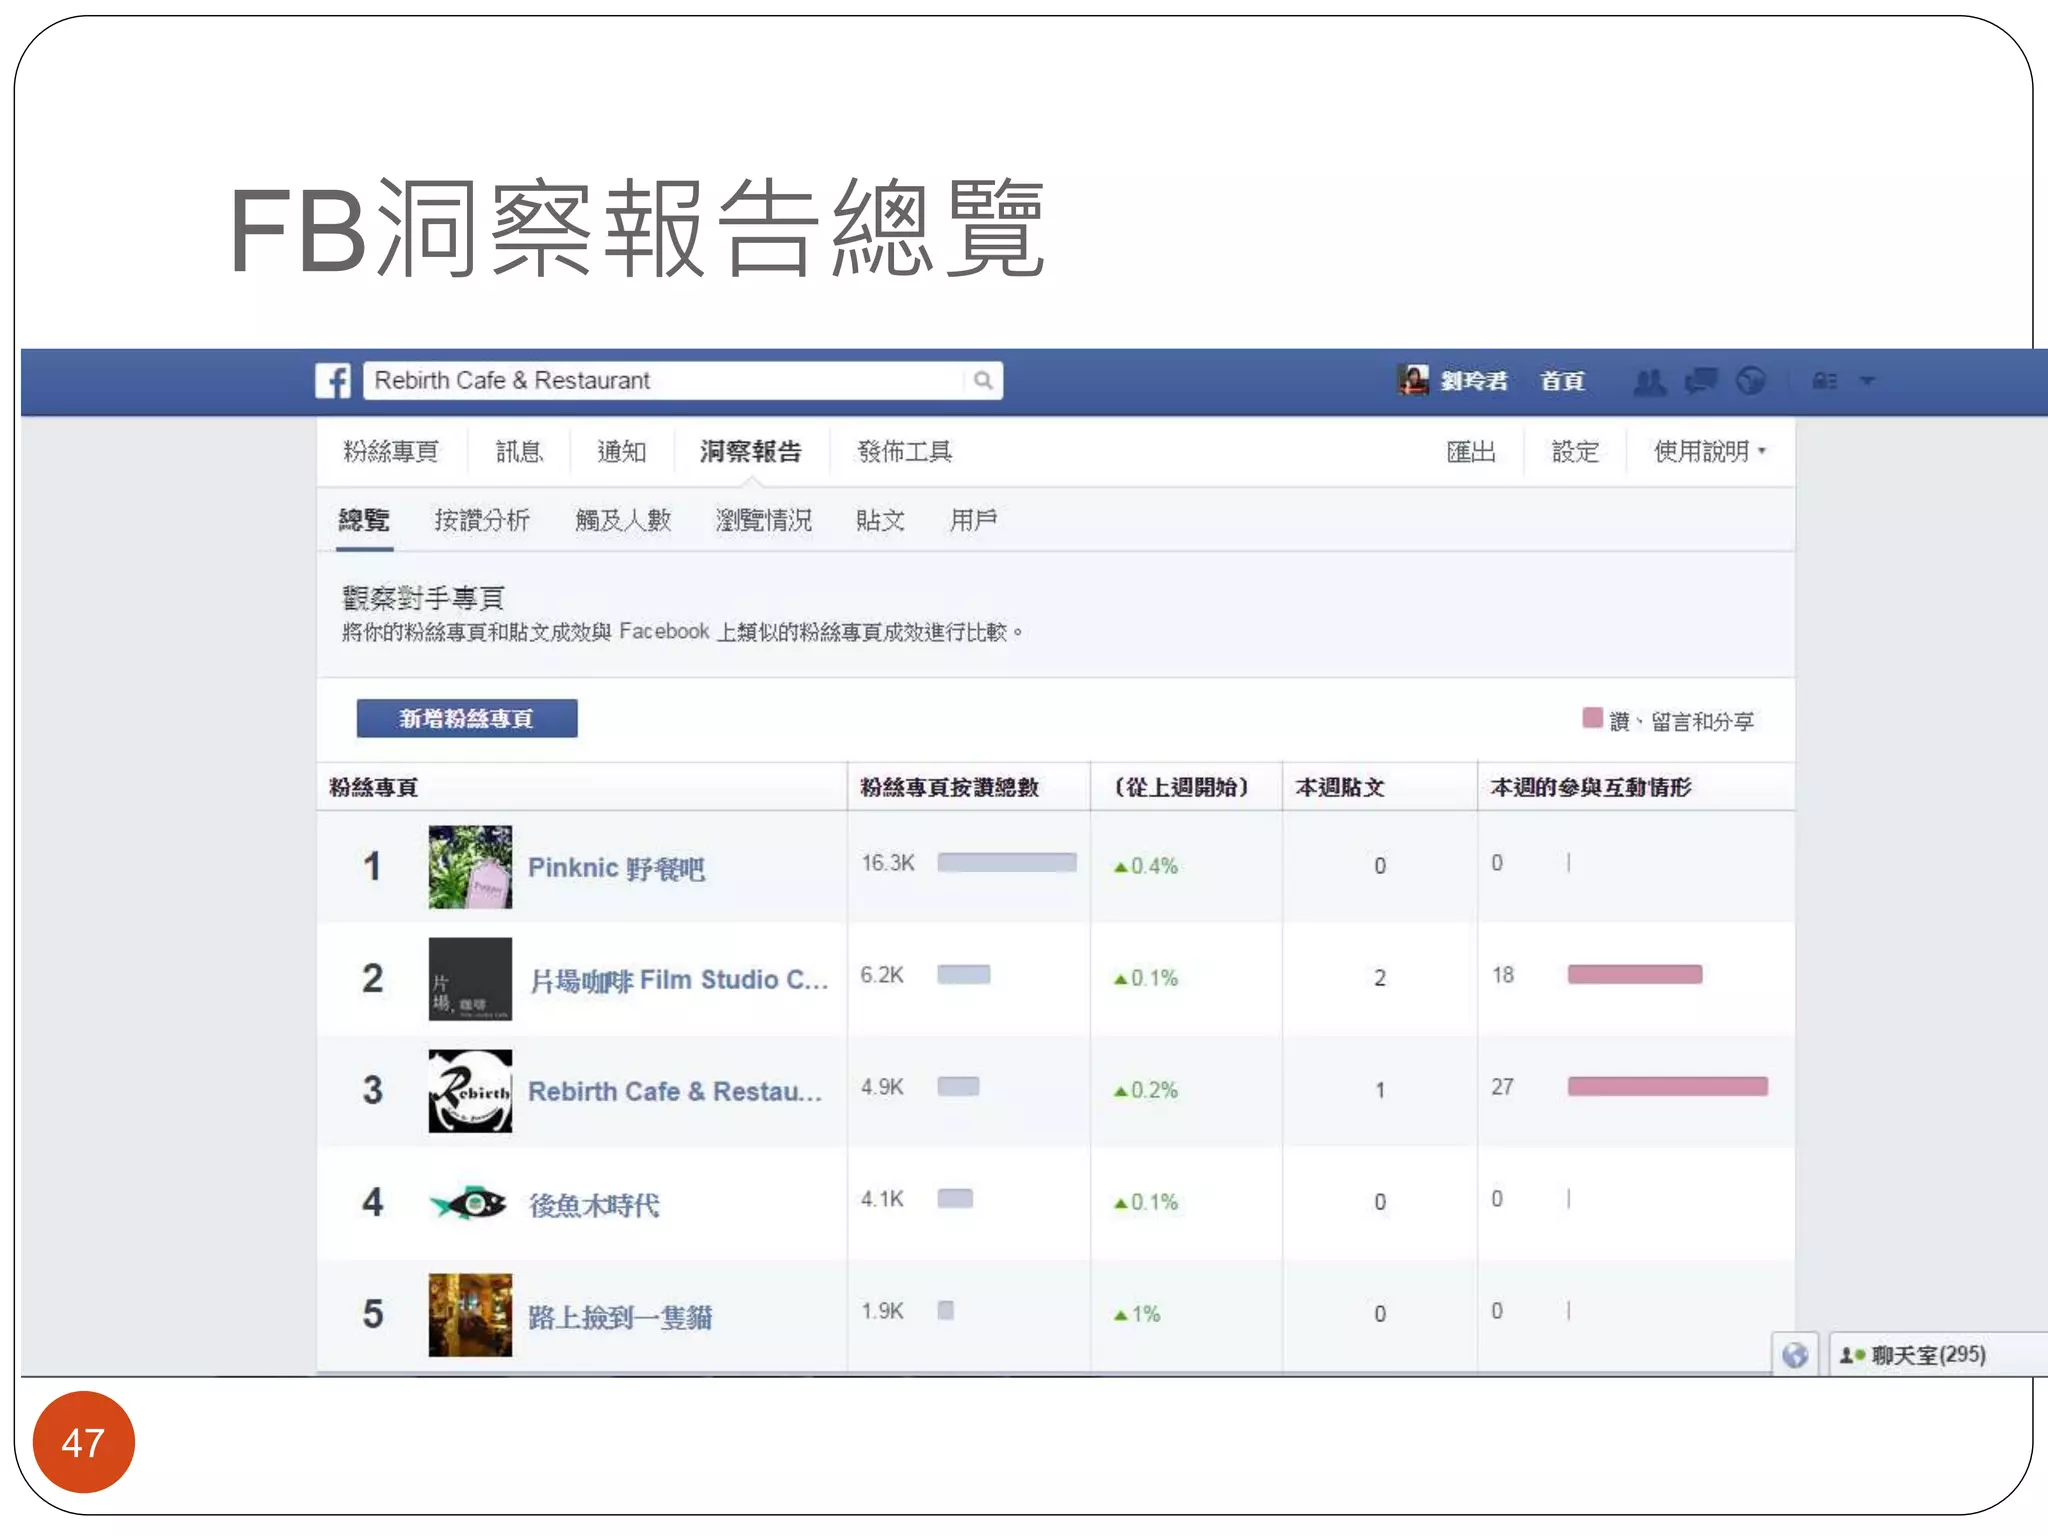Screen dimensions: 2048x1536
Task: Click the 片場咖啡 Film Studio page thumbnail
Action: tap(470, 979)
